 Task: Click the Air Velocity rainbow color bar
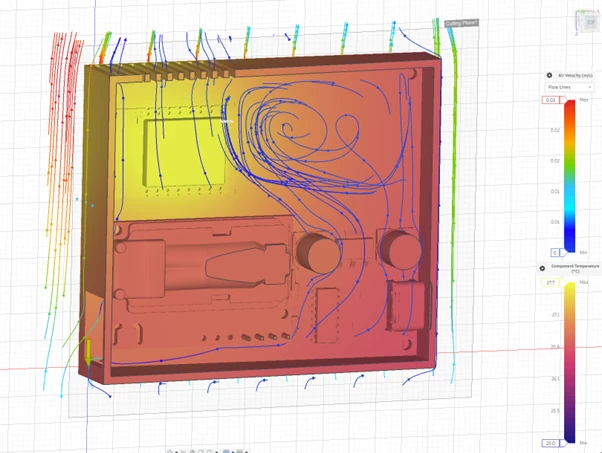(569, 177)
